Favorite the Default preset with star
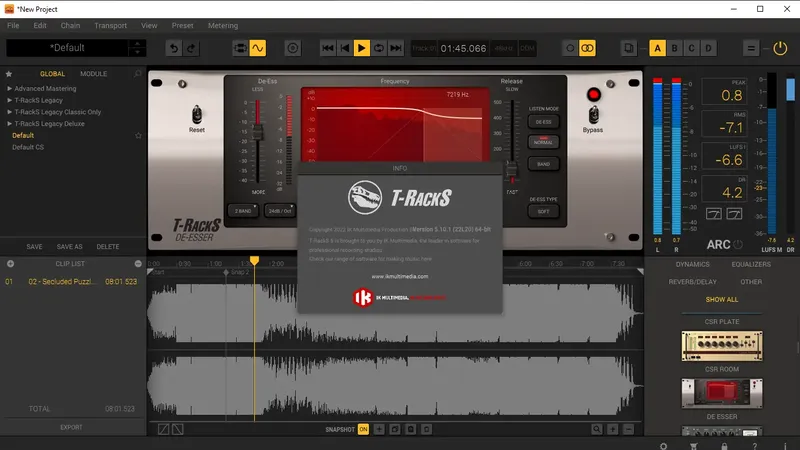The image size is (800, 450). pos(138,135)
